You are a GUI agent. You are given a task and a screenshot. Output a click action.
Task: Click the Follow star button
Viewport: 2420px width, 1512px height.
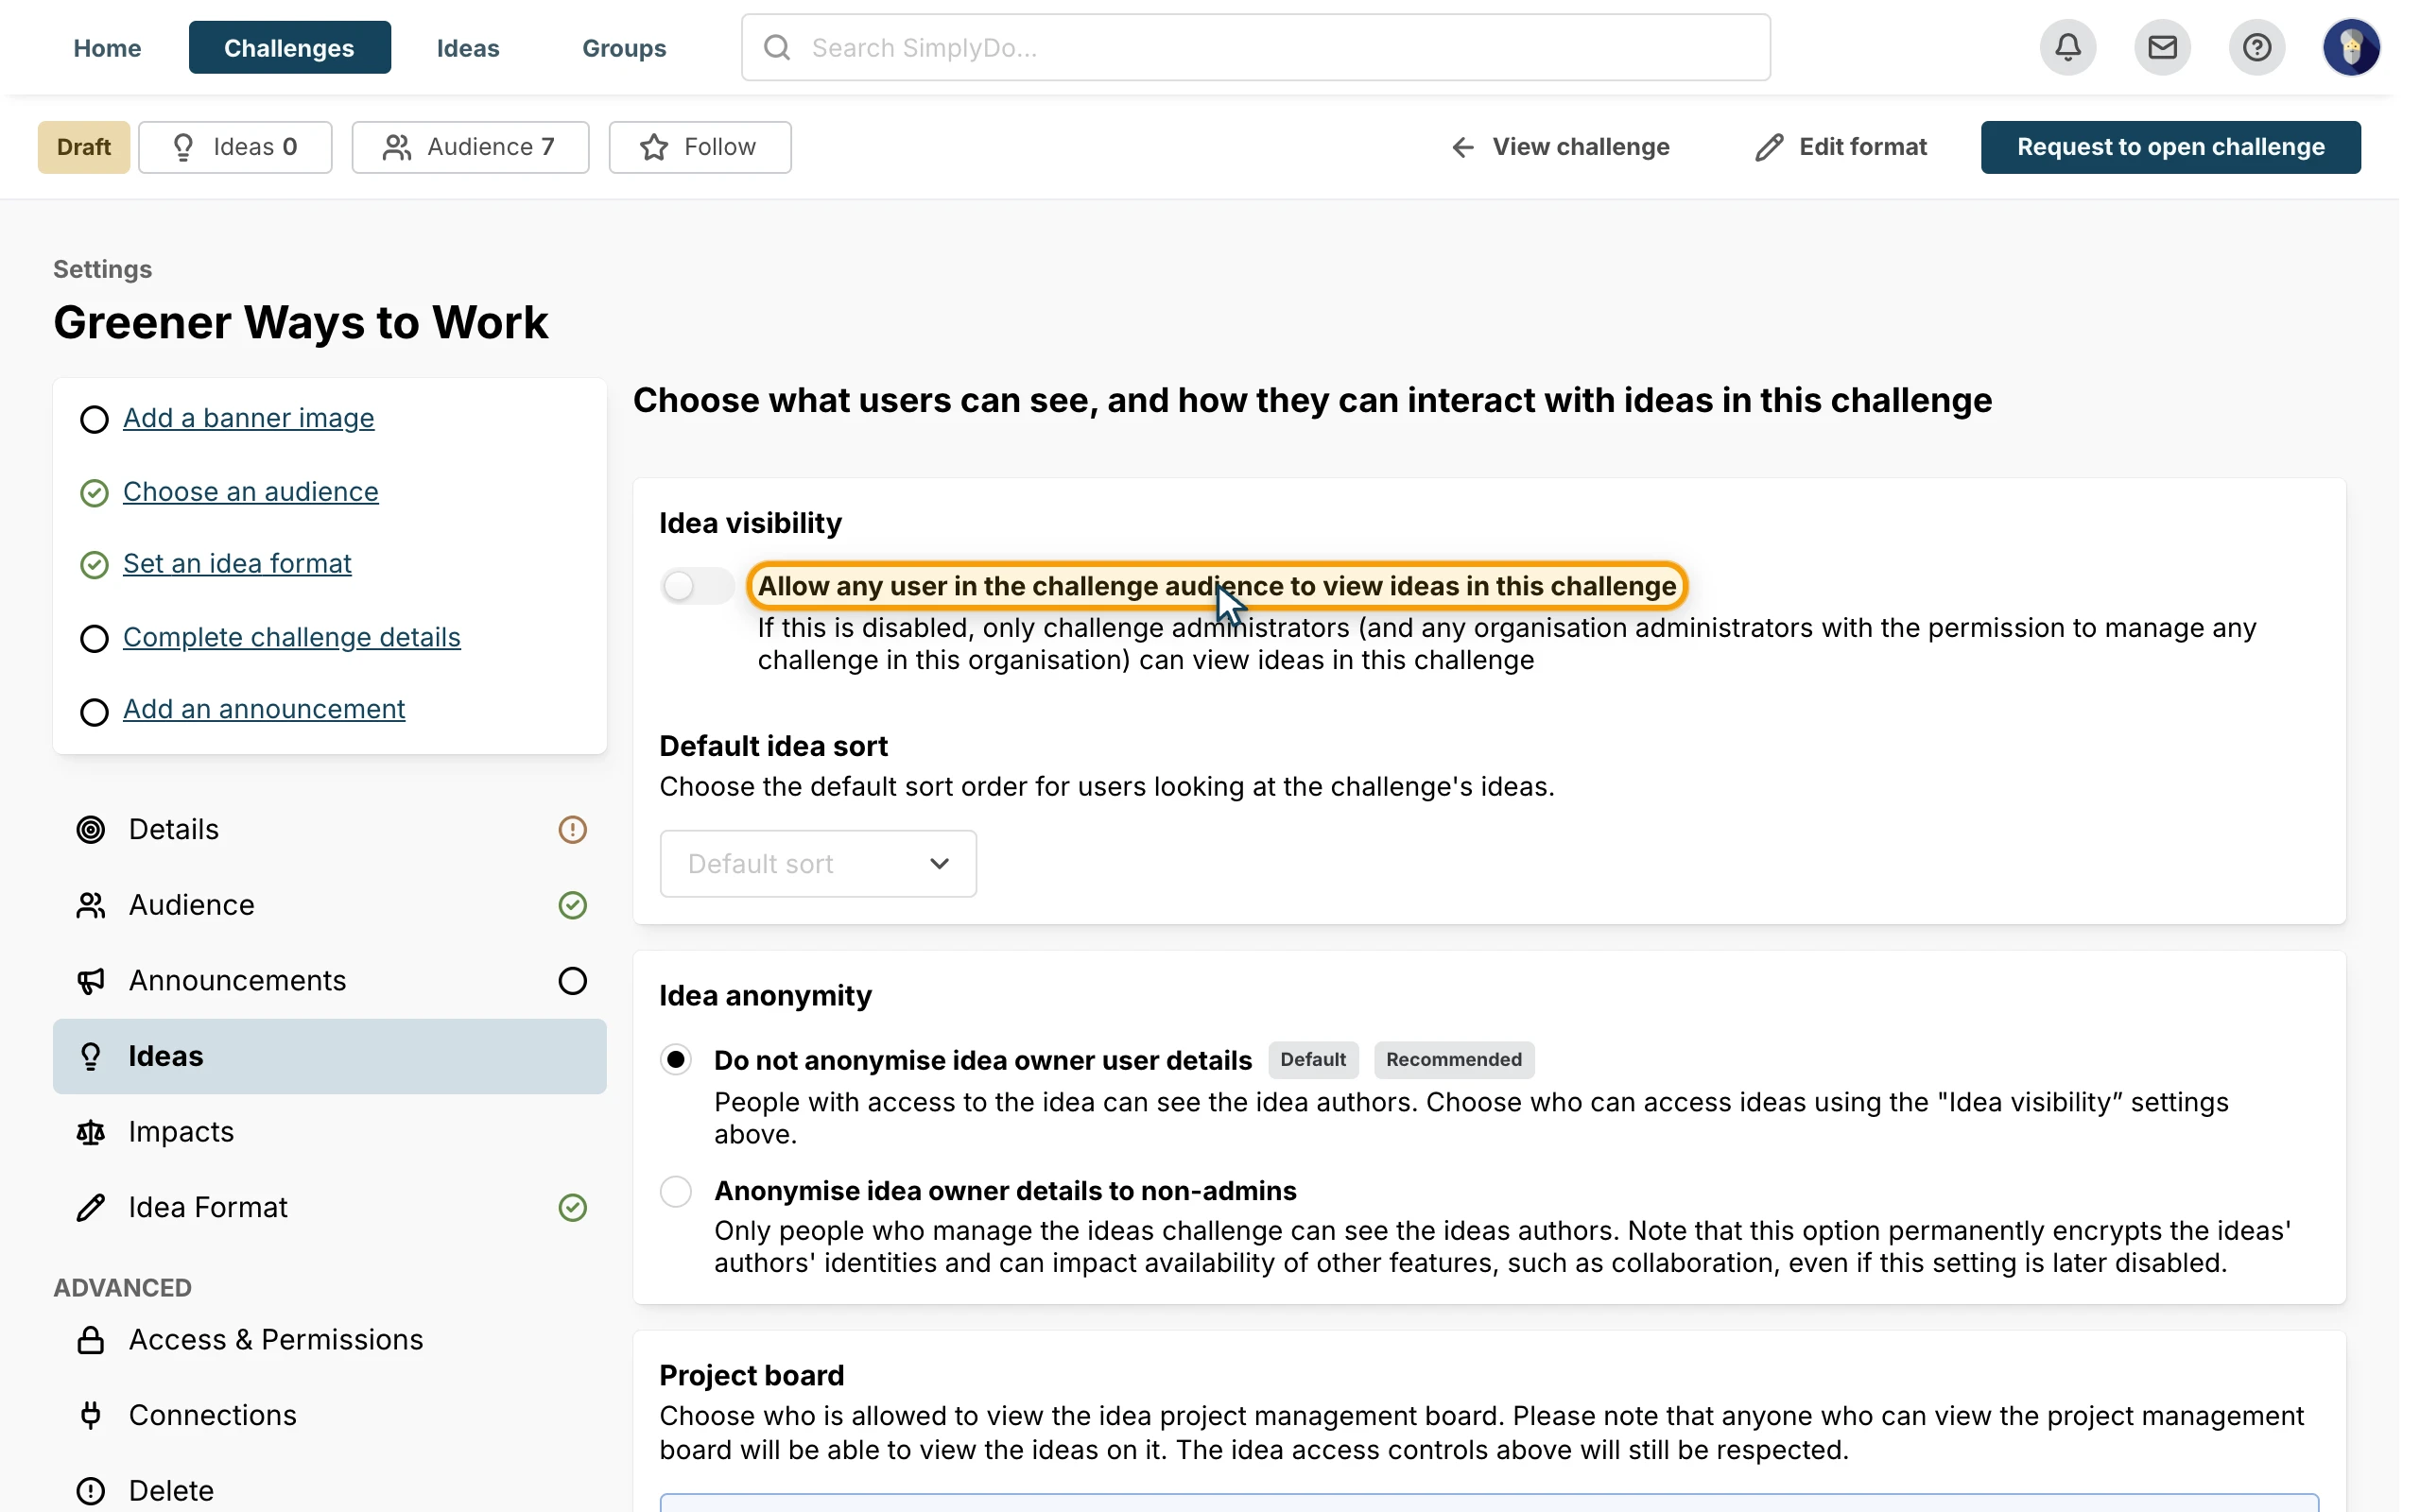coord(700,147)
